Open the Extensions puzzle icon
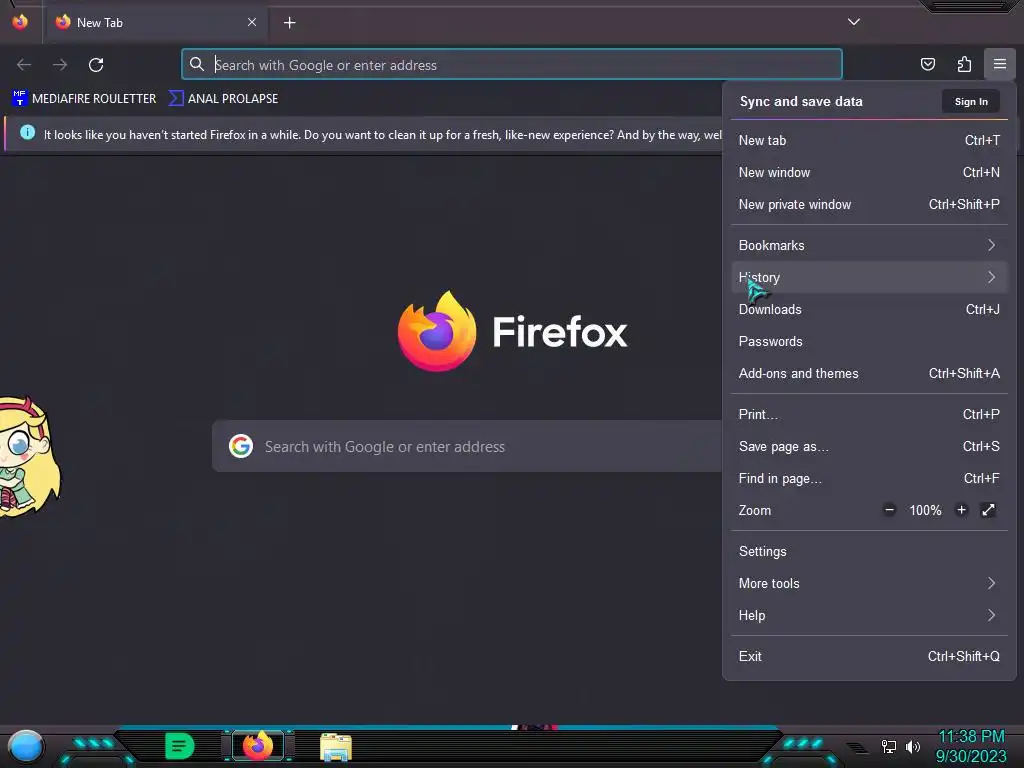1024x768 pixels. coord(964,64)
